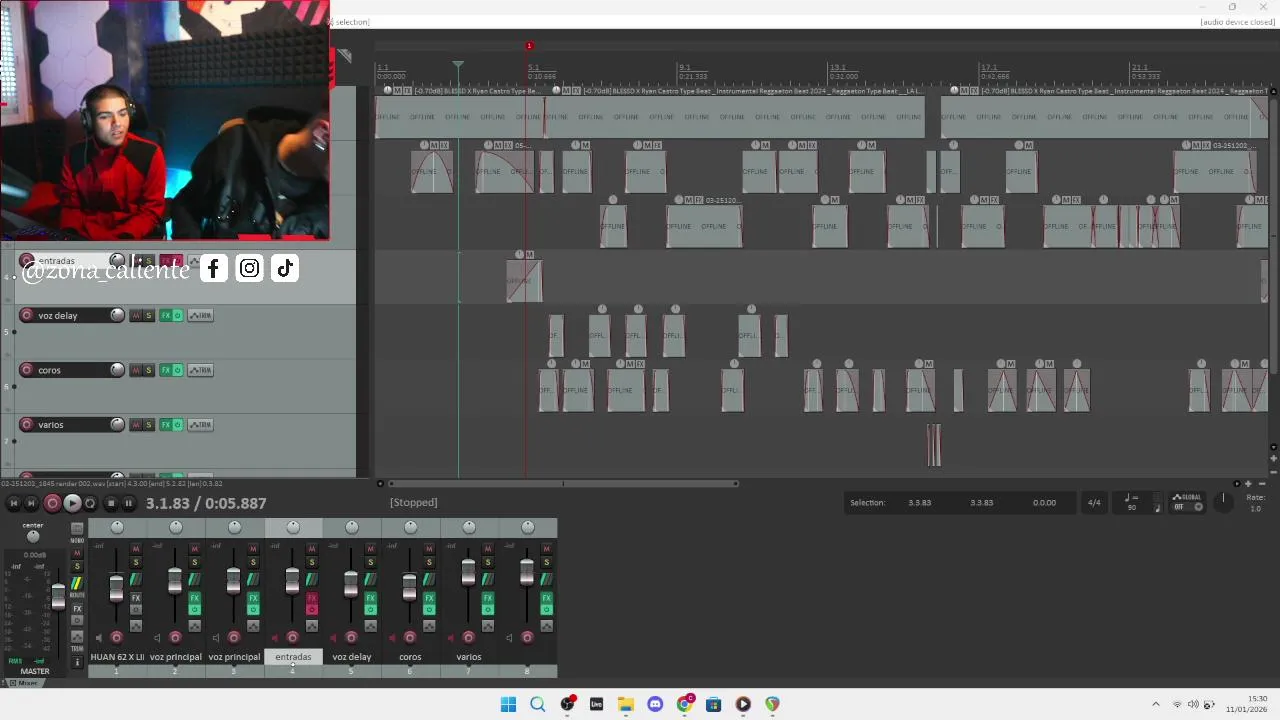Click the transport Pause button
This screenshot has height=720, width=1280.
coord(128,503)
